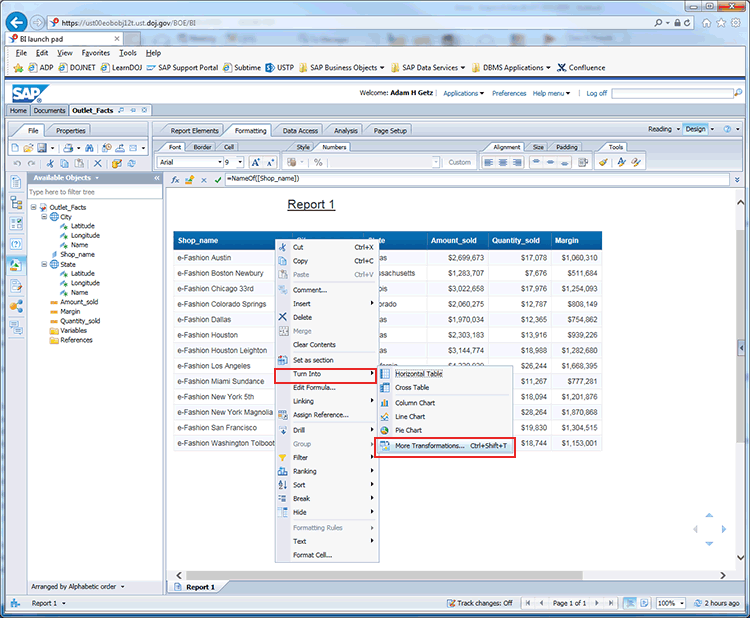This screenshot has height=618, width=750.
Task: Click the Print icon
Action: 68,148
